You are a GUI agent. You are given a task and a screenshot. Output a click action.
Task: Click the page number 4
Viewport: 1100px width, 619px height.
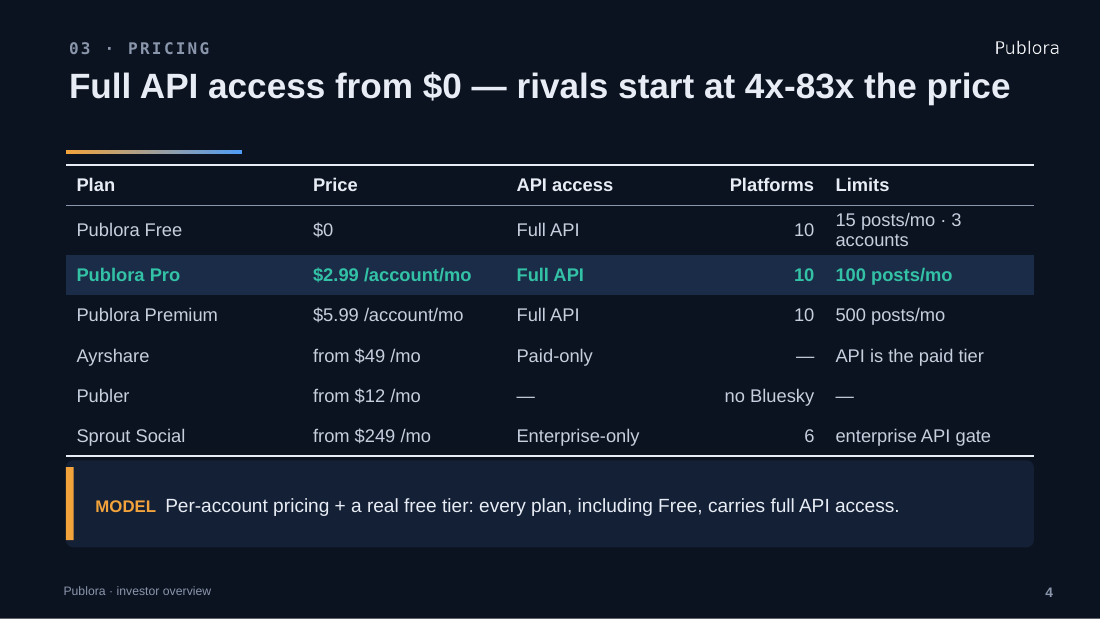click(1049, 592)
